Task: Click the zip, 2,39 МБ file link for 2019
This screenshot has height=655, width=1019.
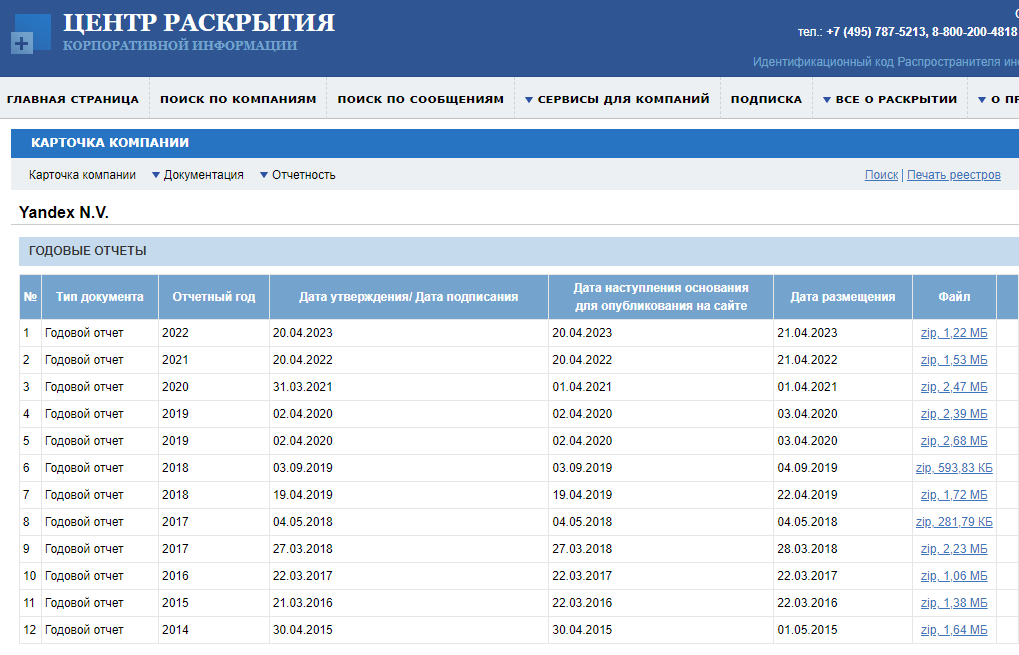Action: click(953, 413)
